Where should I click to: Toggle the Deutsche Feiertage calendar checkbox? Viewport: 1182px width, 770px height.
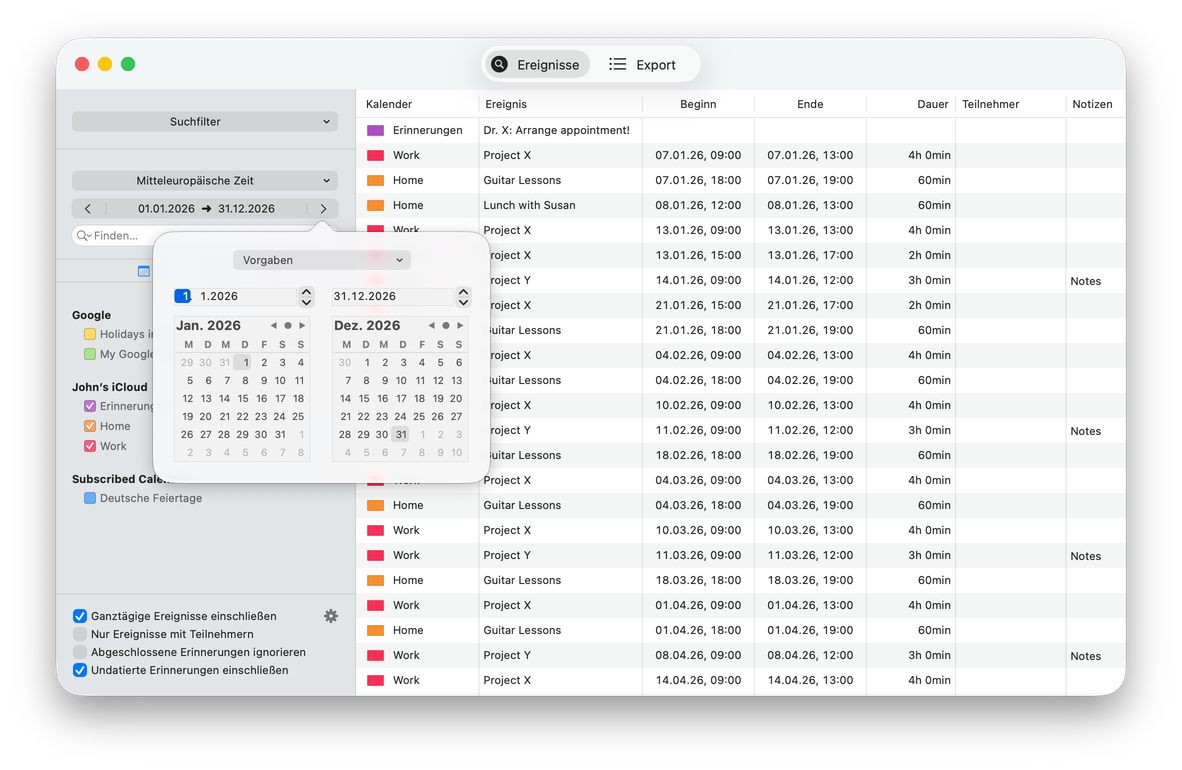click(x=90, y=498)
